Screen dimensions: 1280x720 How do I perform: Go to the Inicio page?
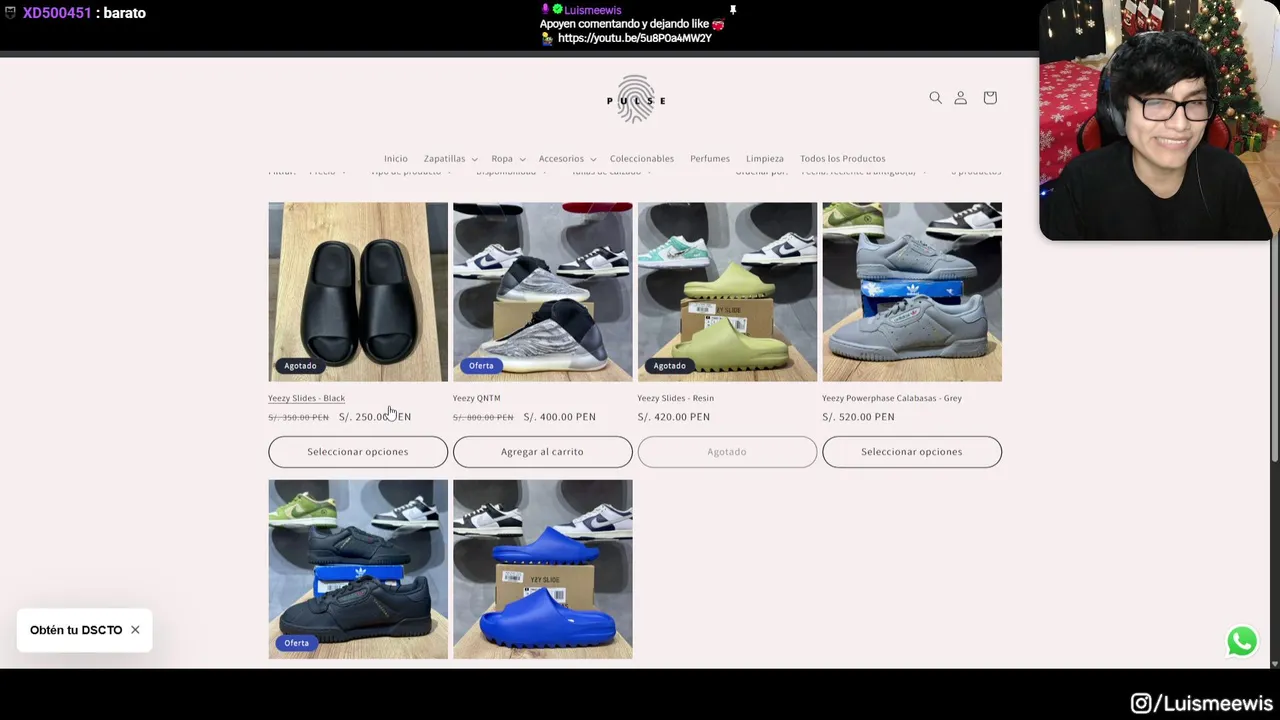pos(396,158)
